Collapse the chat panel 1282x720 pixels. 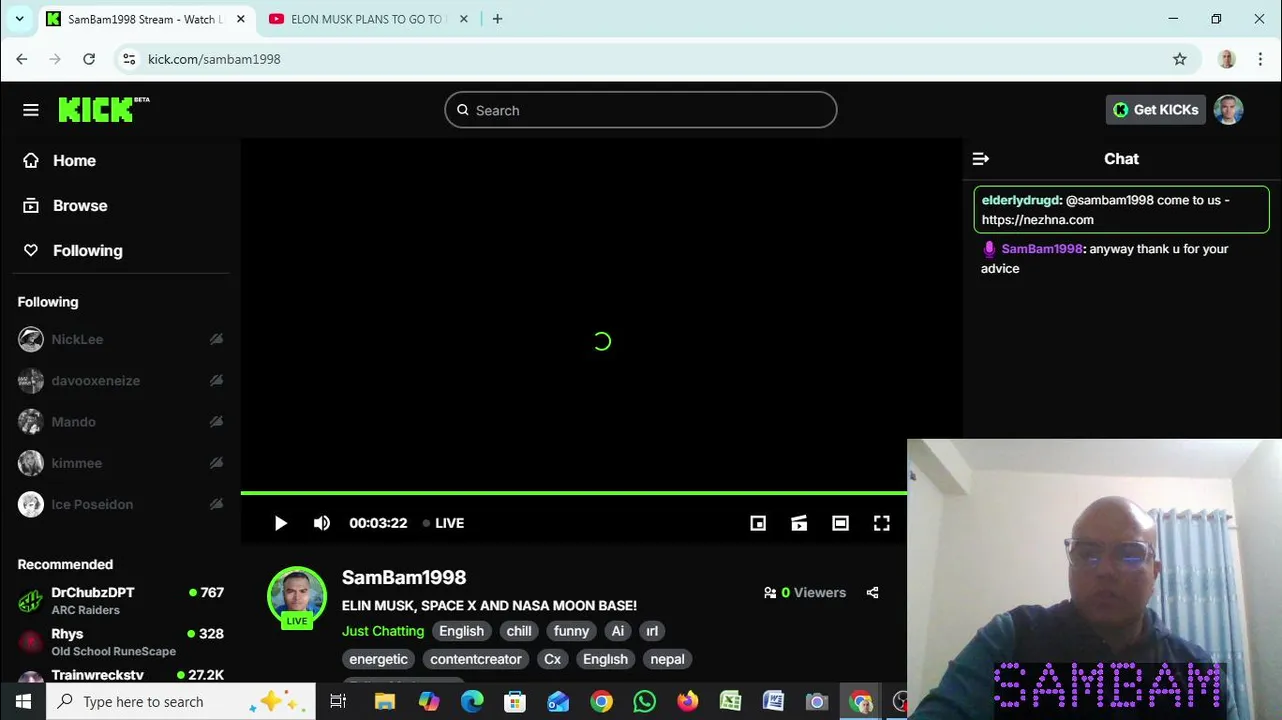point(981,159)
